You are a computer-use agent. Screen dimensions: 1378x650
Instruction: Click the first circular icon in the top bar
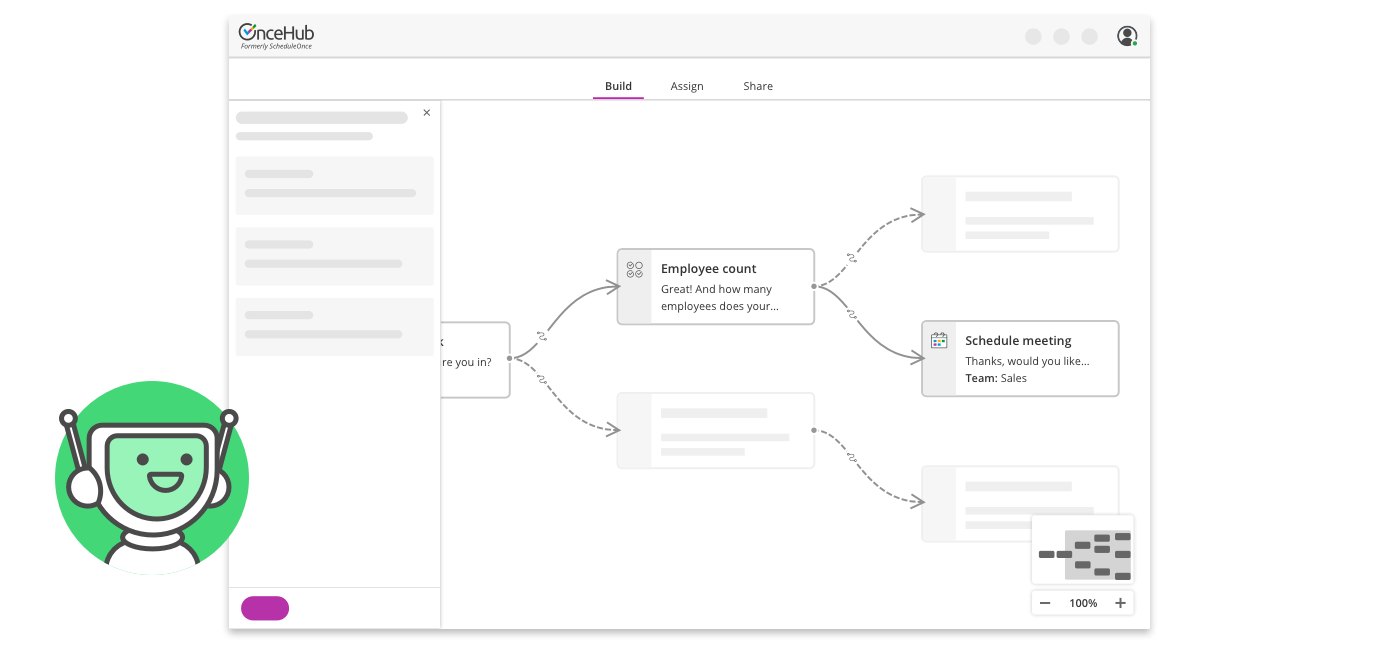pyautogui.click(x=1032, y=36)
